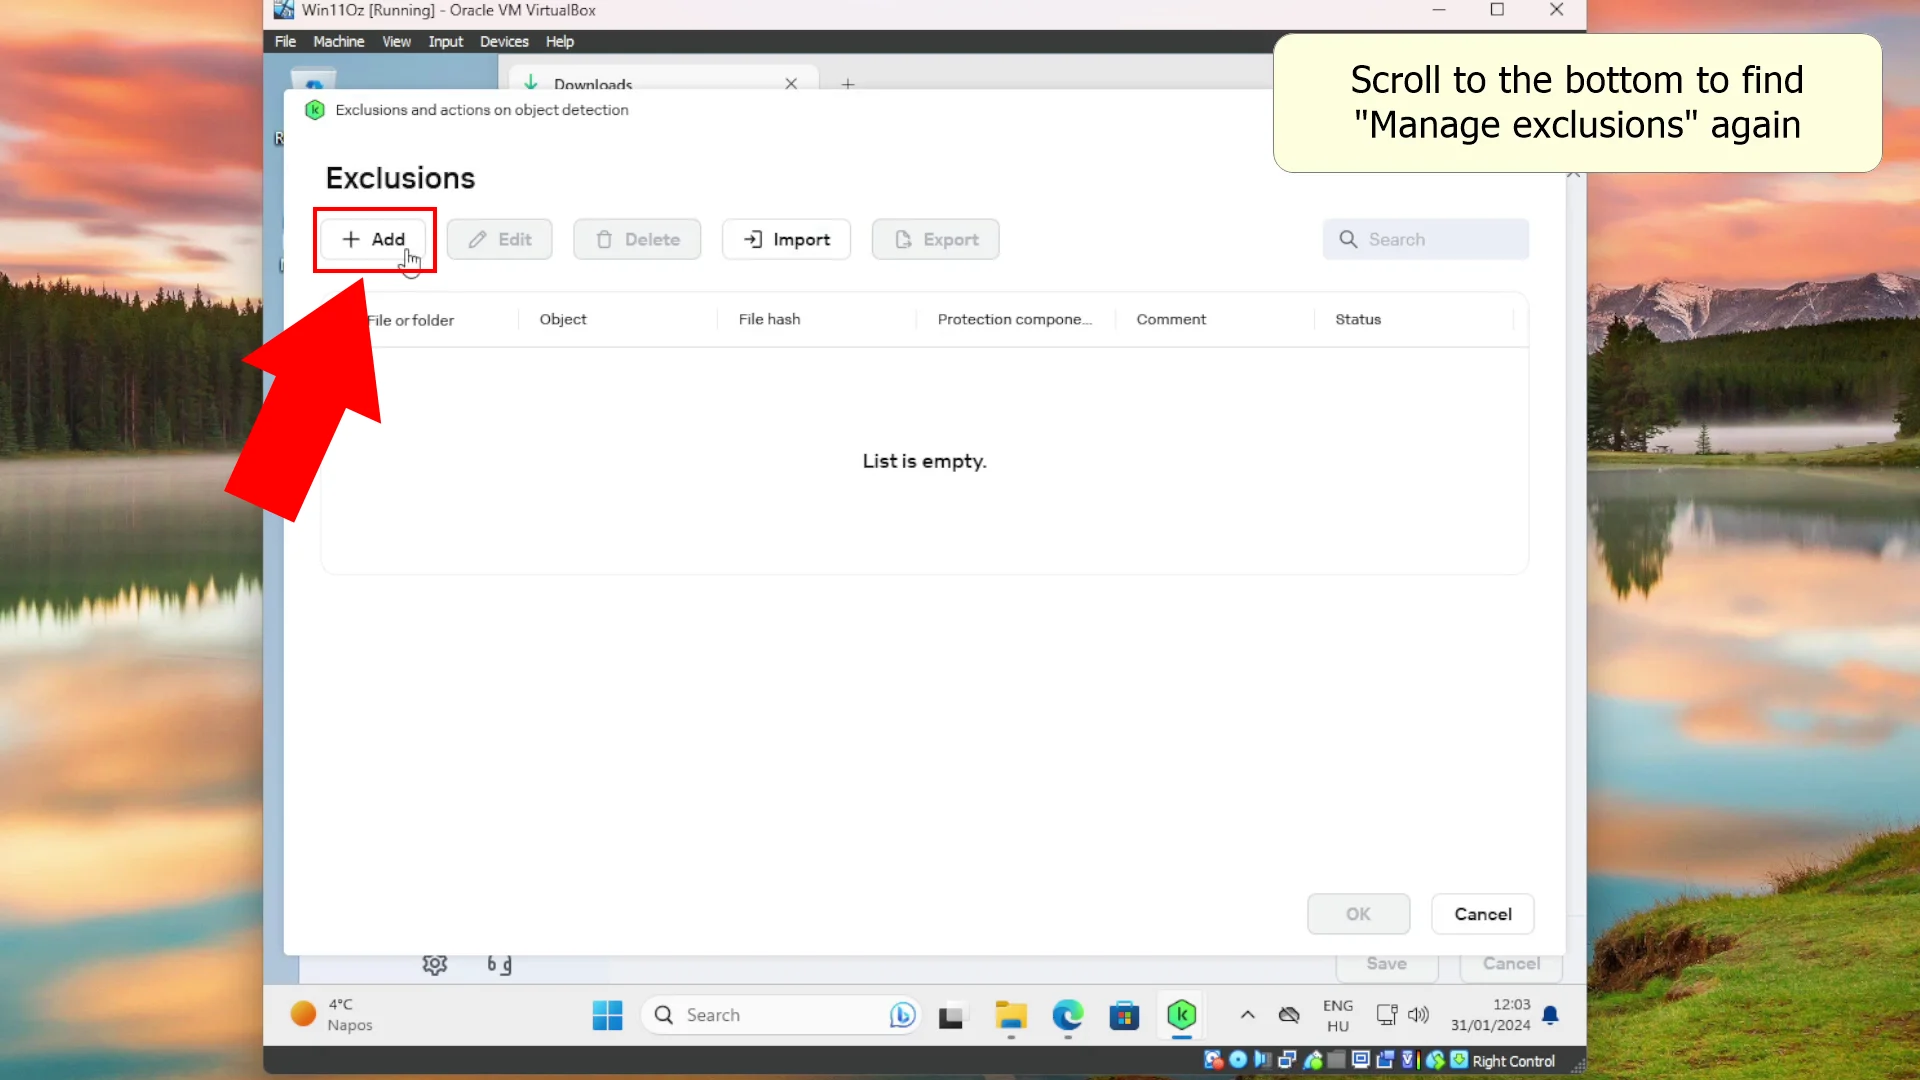Click the disabled Edit button
Screen dimensions: 1920x1080
[x=499, y=239]
